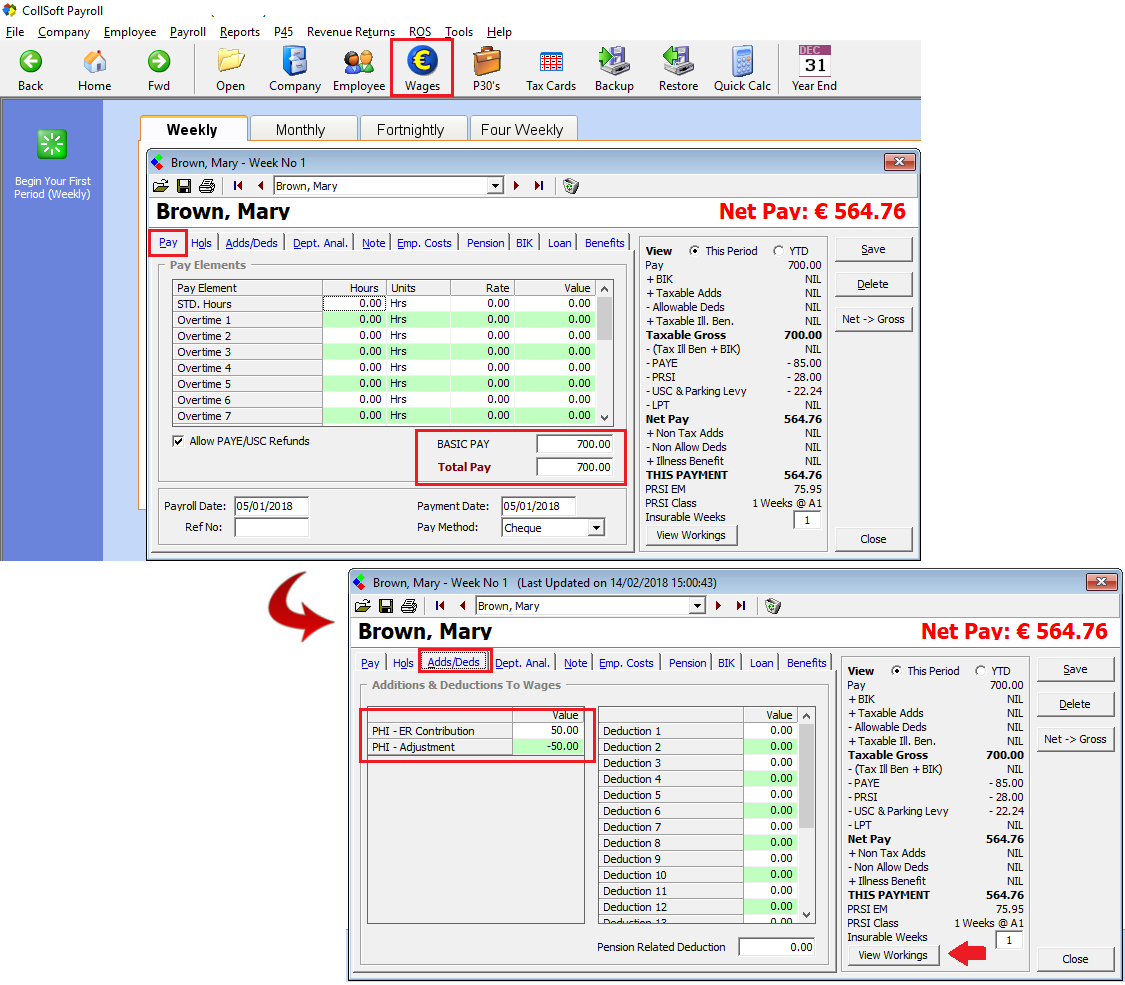Click Pay Elements scrollbar down arrow
The height and width of the screenshot is (985, 1125).
click(x=605, y=417)
